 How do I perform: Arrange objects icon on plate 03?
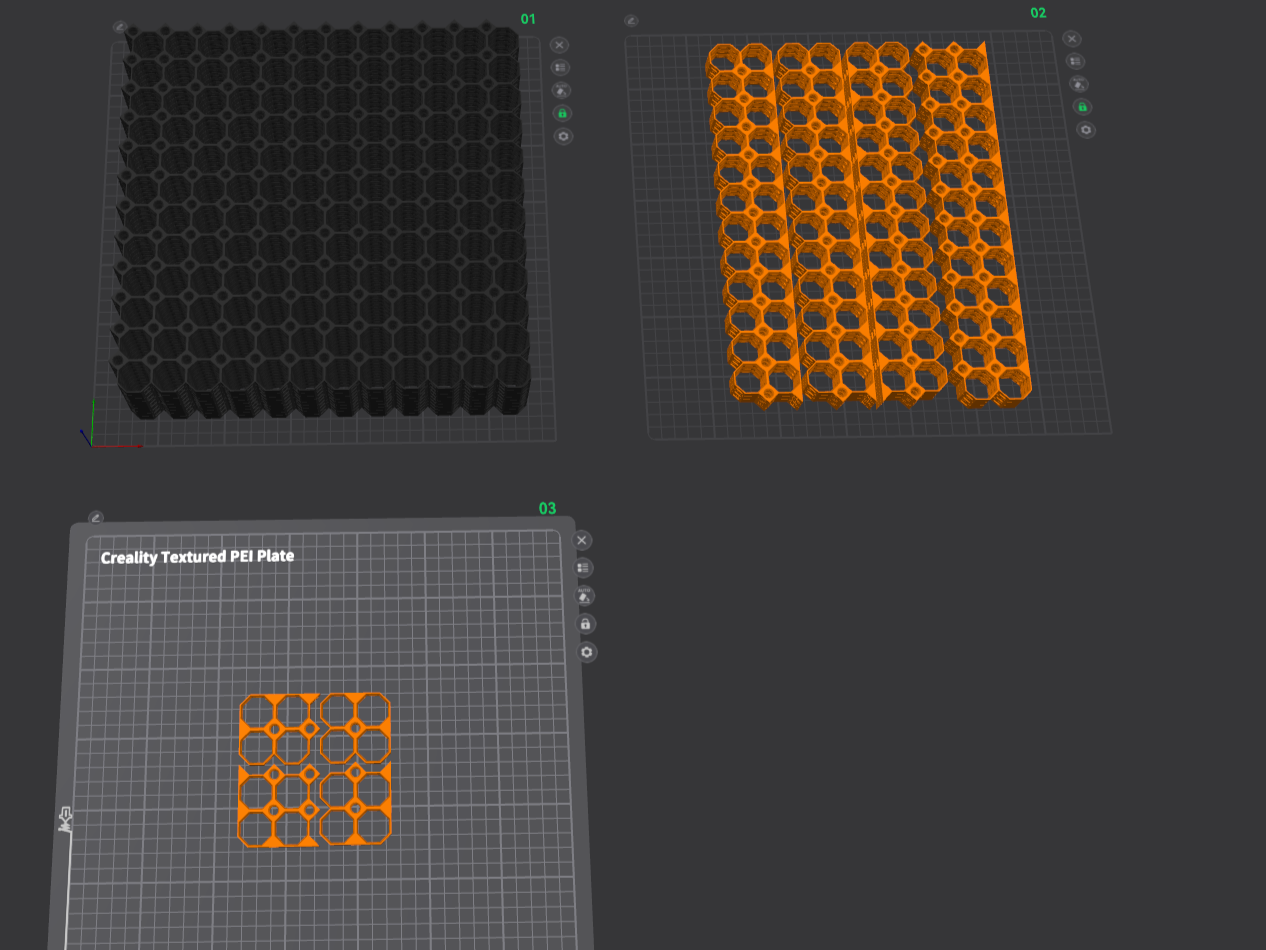click(583, 568)
